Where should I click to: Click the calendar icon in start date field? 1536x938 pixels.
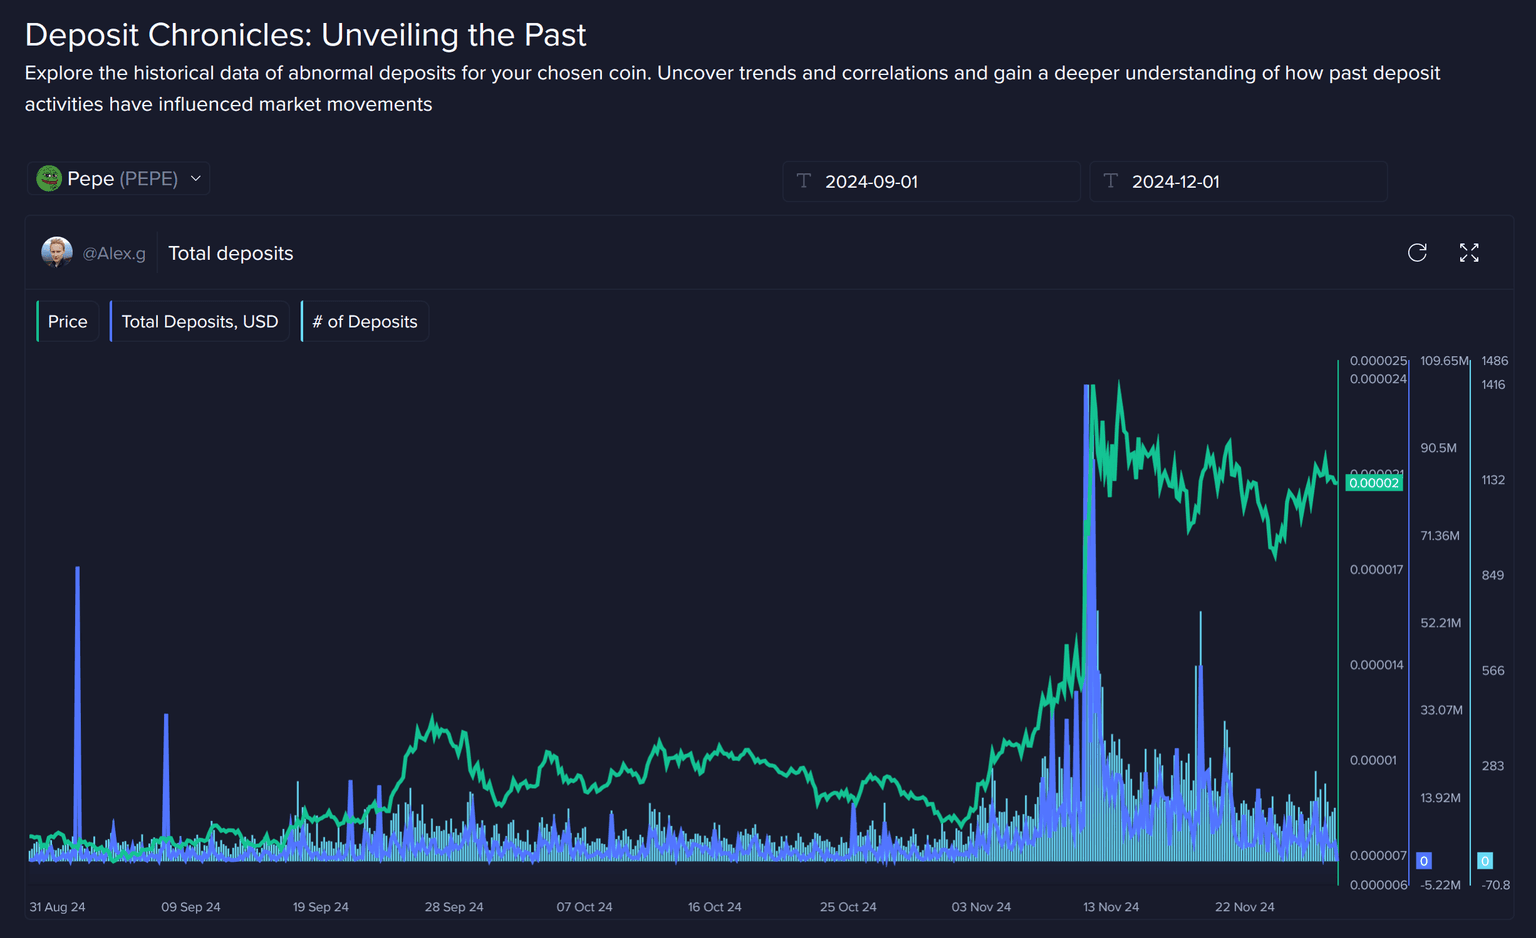(804, 181)
